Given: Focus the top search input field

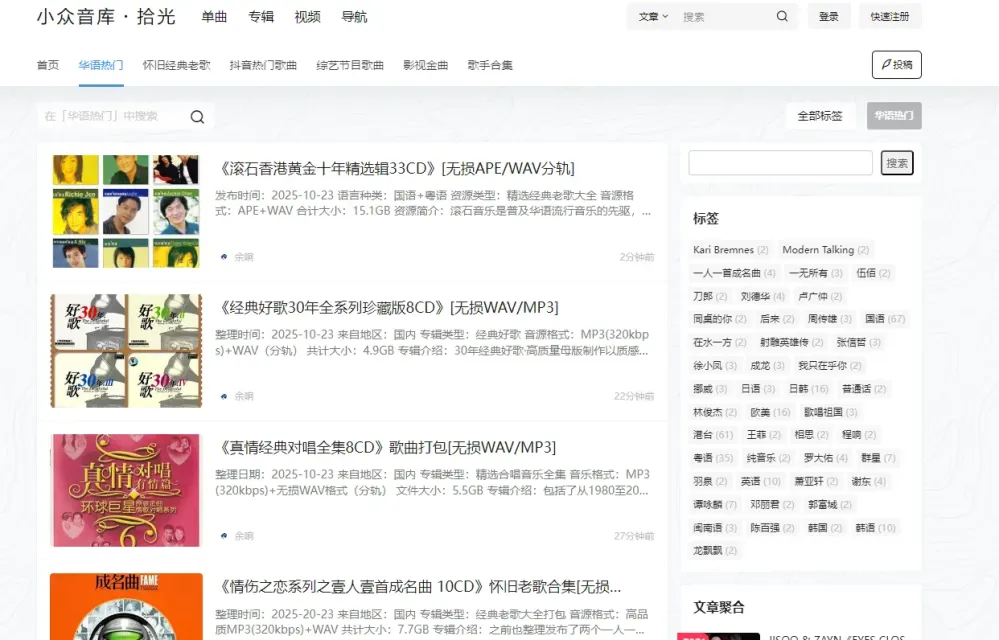Looking at the screenshot, I should tap(725, 17).
